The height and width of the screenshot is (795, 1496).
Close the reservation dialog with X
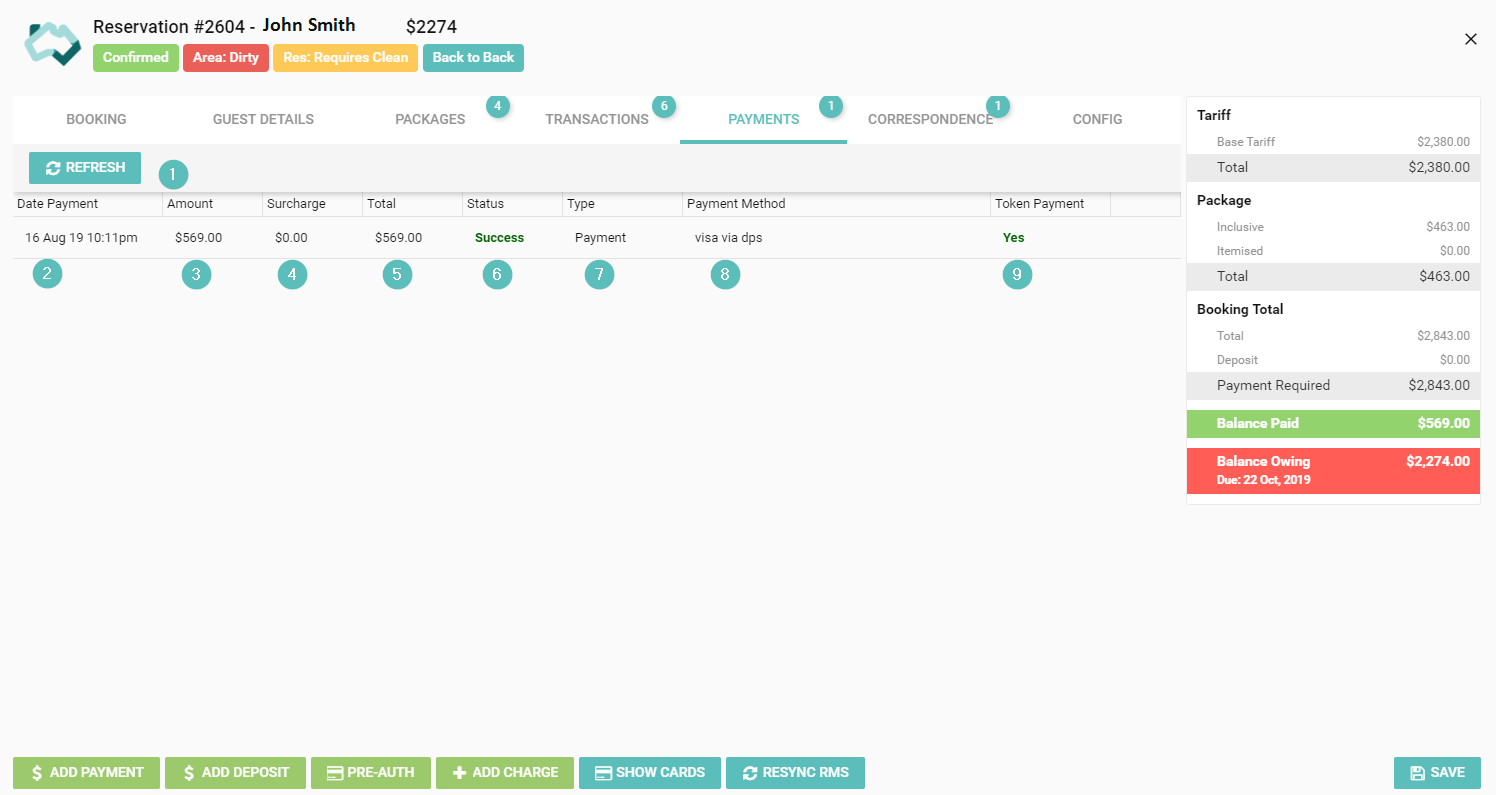point(1470,39)
